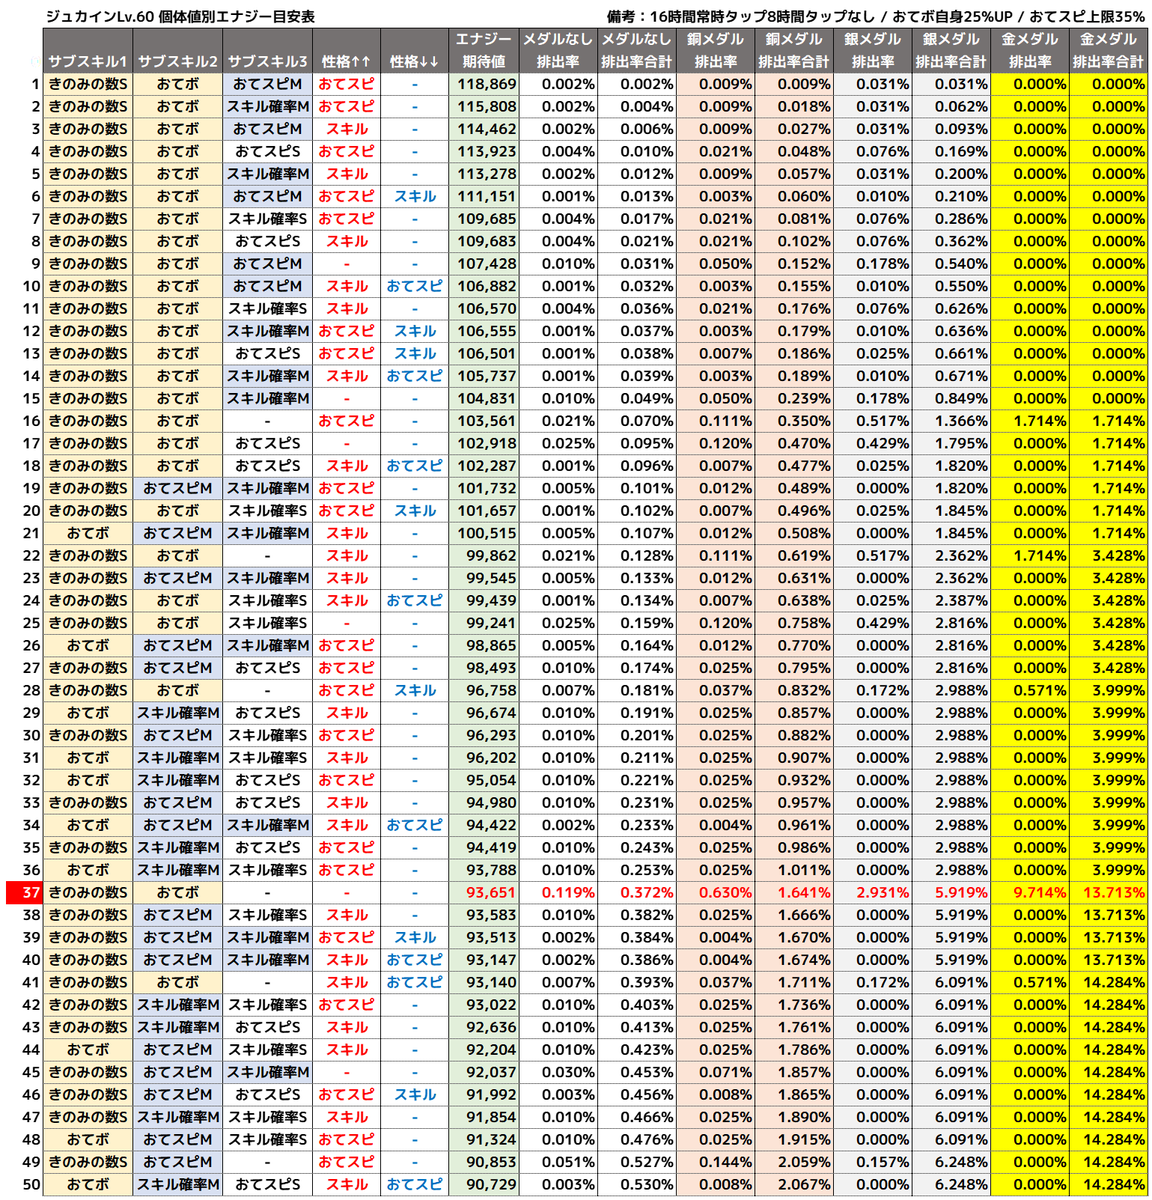
Task: Select the 98,865 energy cell
Action: pos(484,645)
